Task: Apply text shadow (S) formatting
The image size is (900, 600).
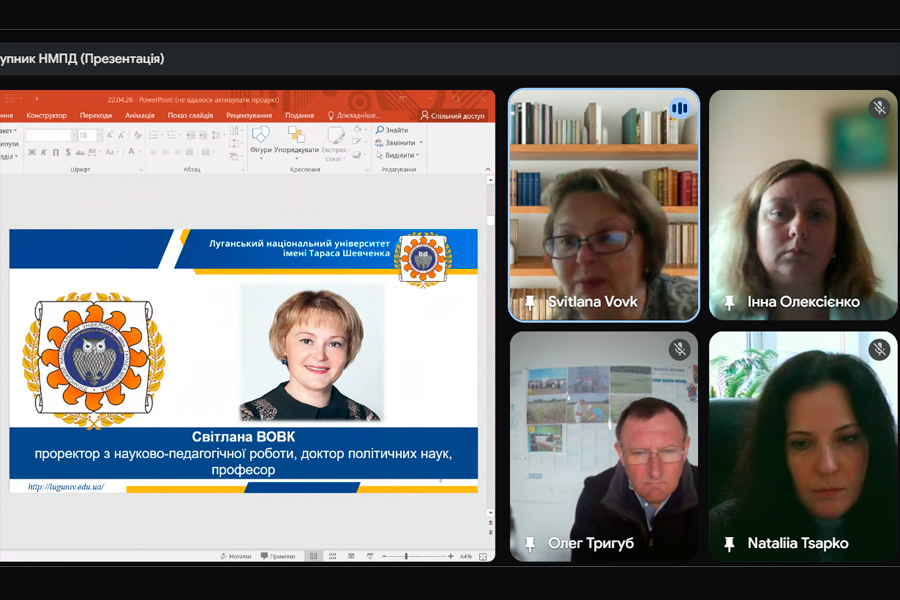Action: pyautogui.click(x=68, y=152)
